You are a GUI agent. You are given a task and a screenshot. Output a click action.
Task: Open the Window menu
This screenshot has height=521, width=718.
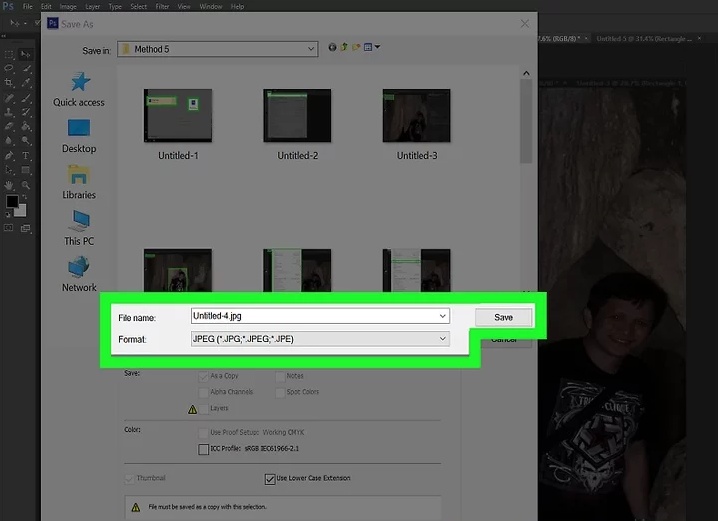coord(211,6)
